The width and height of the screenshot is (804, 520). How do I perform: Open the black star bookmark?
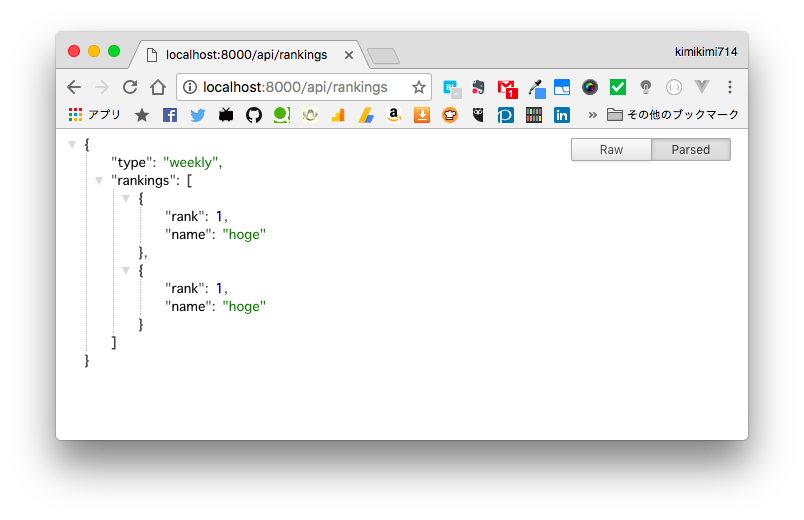142,115
